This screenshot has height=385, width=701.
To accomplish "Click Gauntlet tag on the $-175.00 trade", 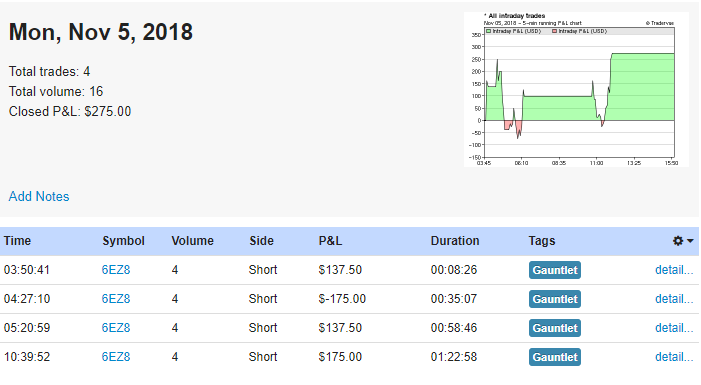I will (555, 299).
